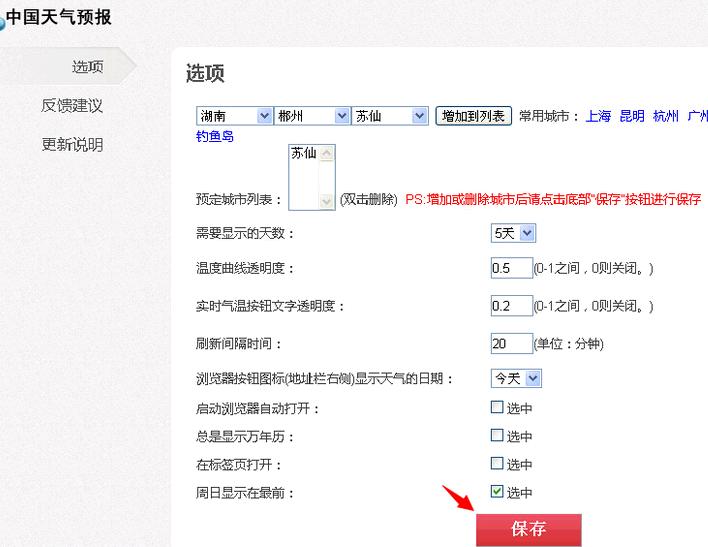Select 上海 from common cities
Viewport: 708px width, 547px height.
(598, 116)
